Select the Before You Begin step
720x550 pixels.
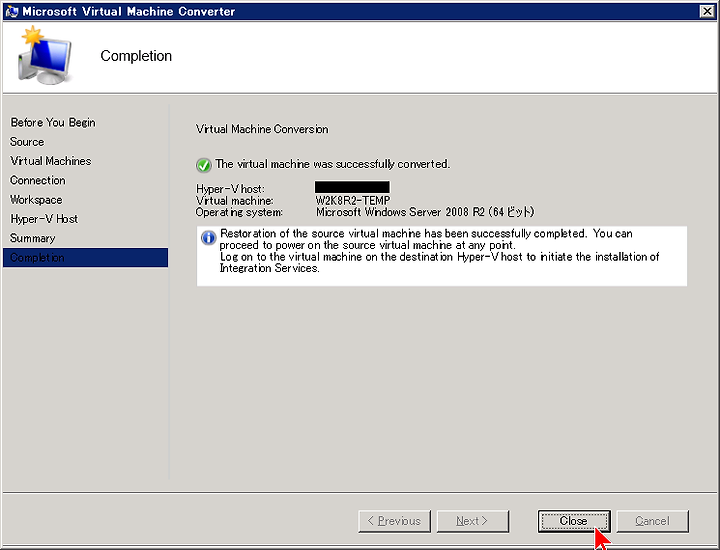click(53, 123)
